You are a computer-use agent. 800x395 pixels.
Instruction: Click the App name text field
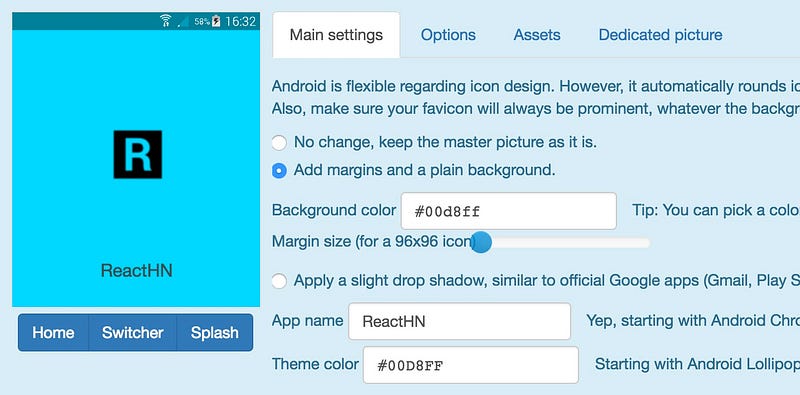pos(459,321)
